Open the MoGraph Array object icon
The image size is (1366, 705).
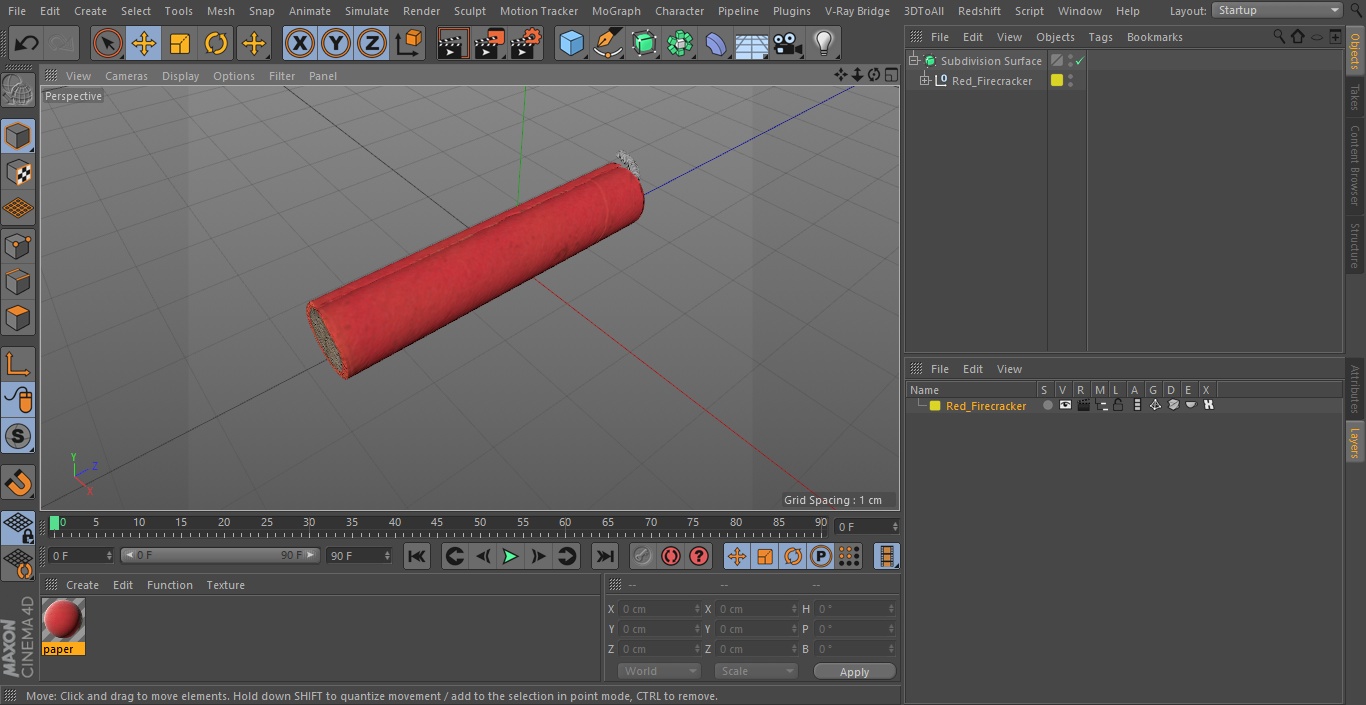(680, 43)
